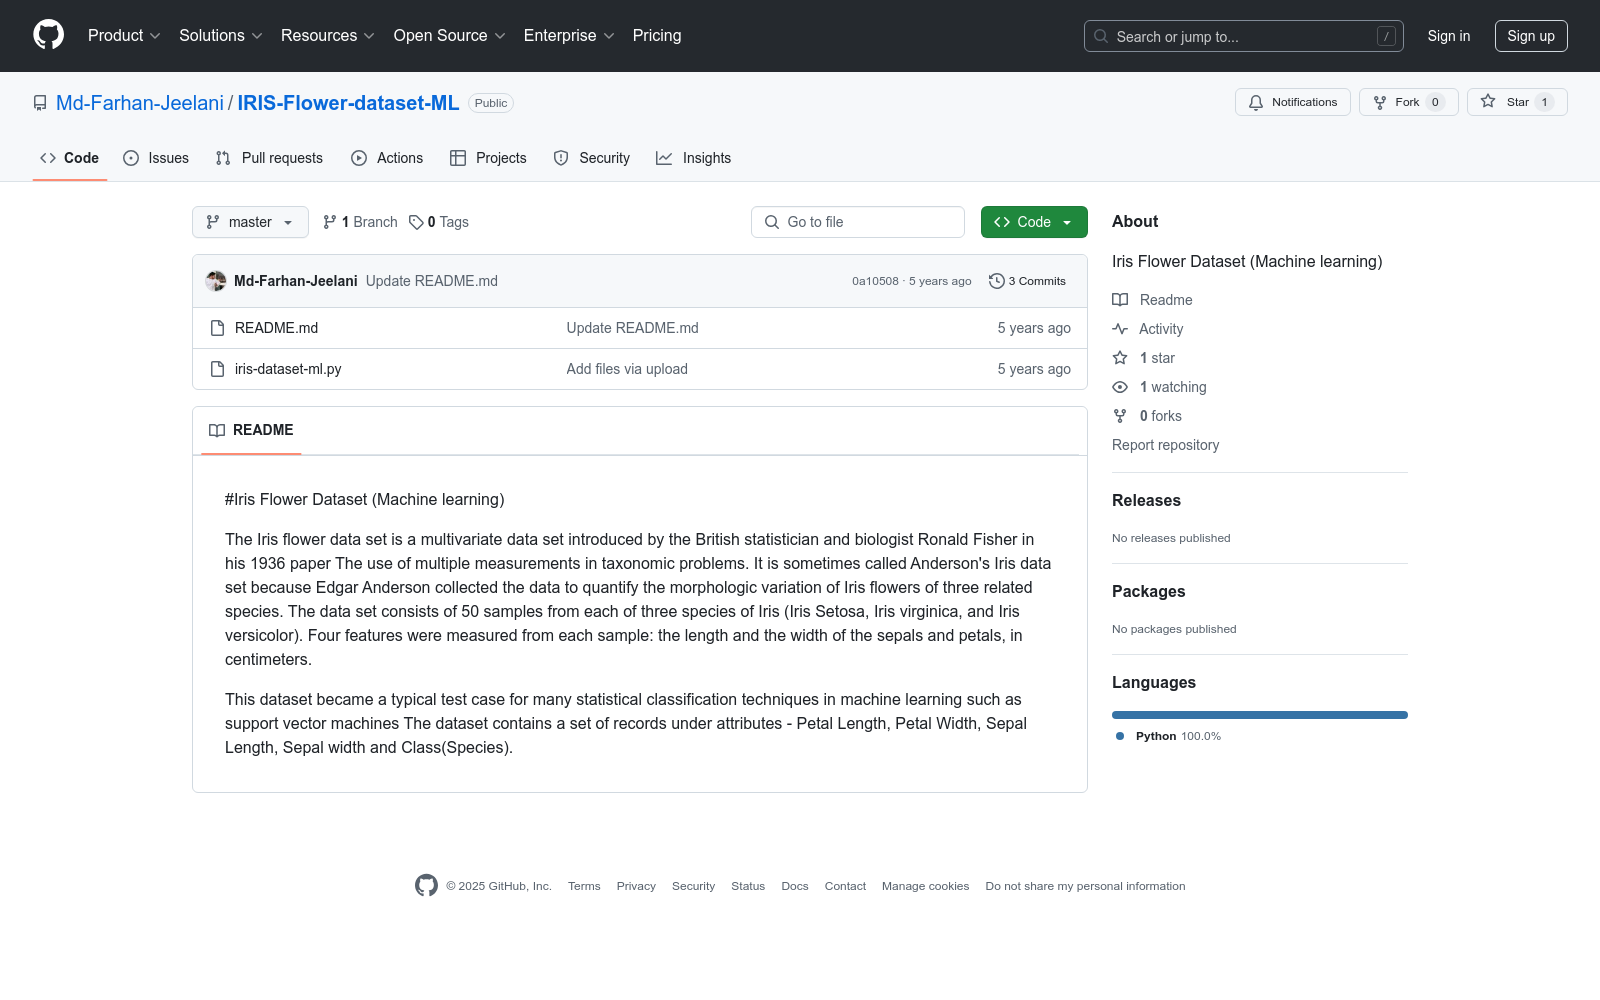
Task: Click the fork icon in Fork button
Action: click(1380, 102)
